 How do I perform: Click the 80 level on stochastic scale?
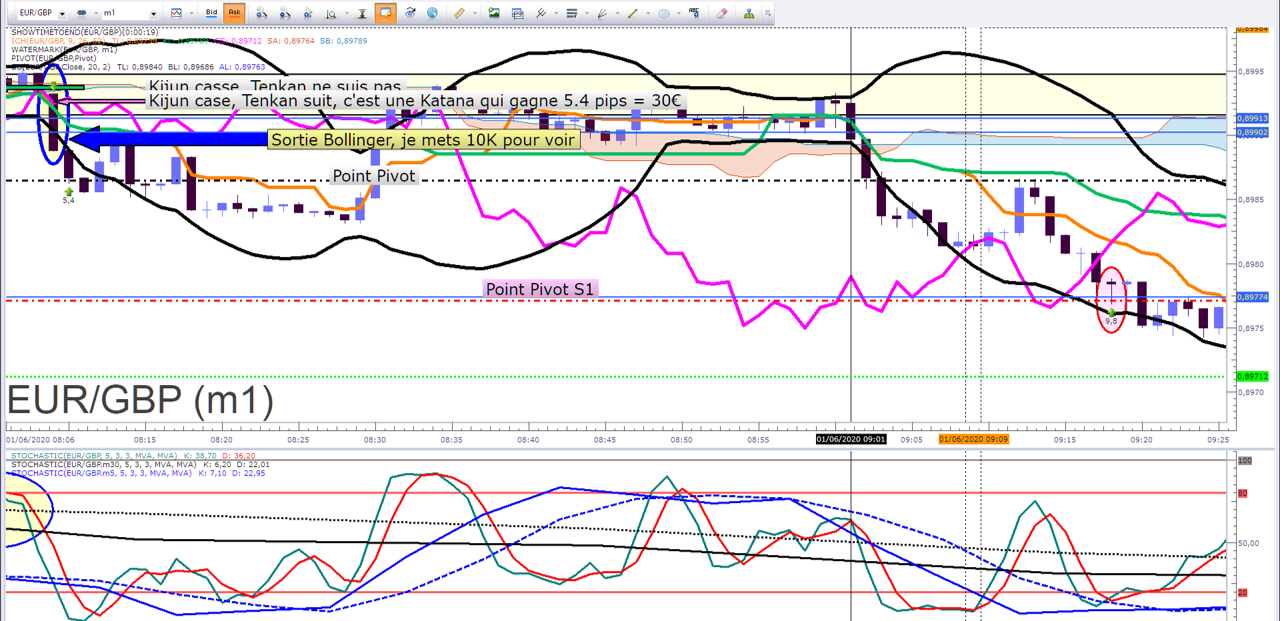[1244, 493]
